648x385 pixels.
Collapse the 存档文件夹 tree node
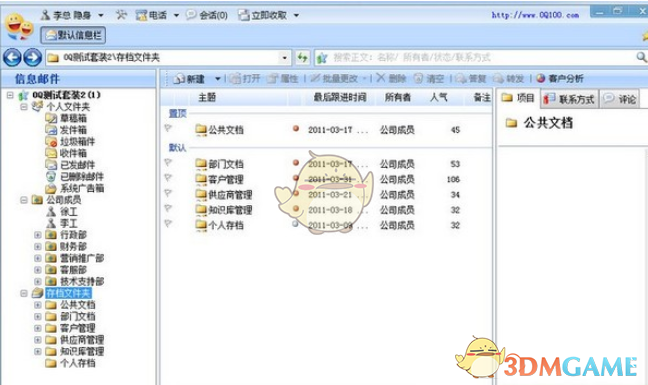pos(24,293)
